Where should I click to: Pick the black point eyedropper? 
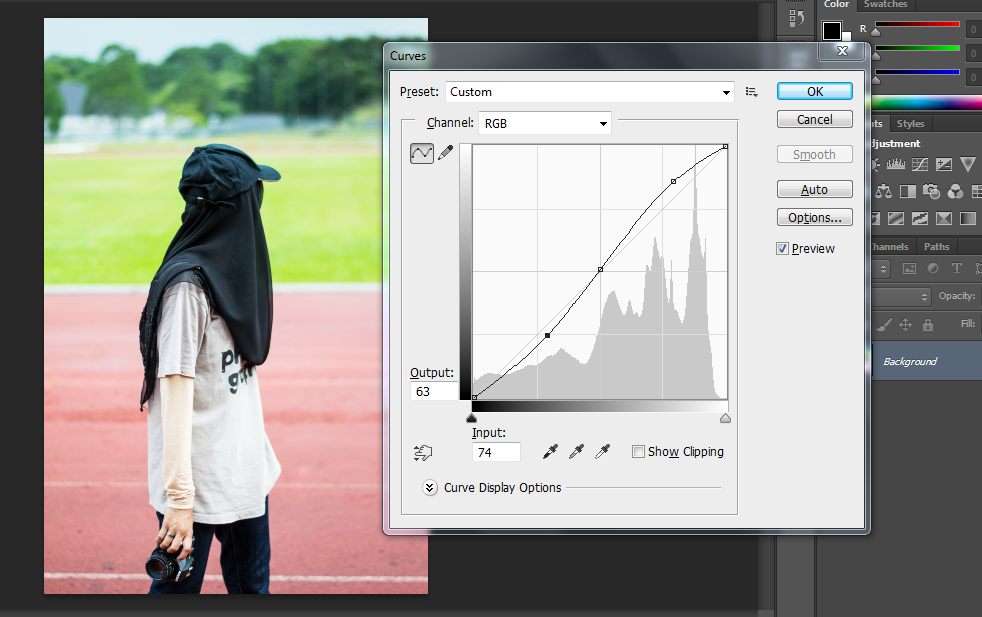[x=550, y=452]
